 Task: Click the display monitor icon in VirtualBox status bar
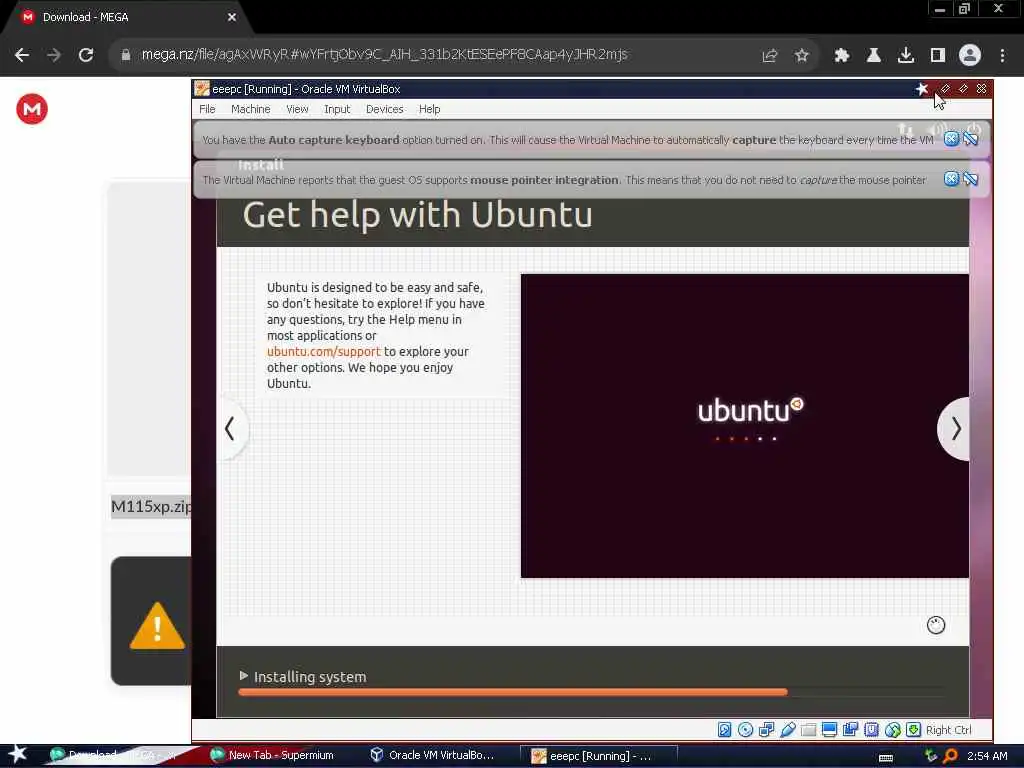(829, 729)
